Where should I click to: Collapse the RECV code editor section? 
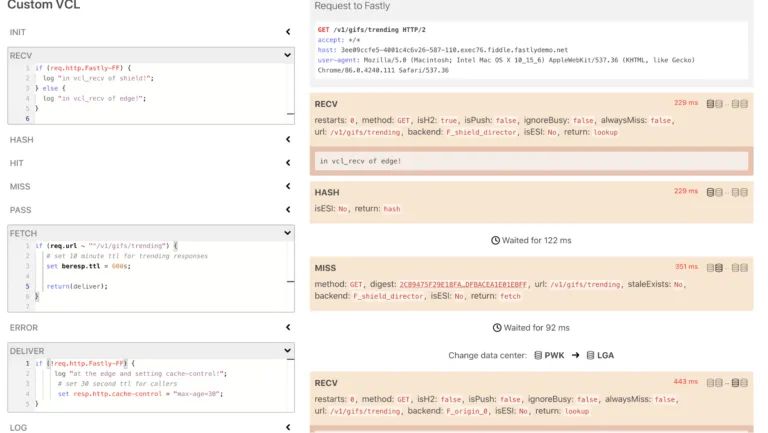pos(287,56)
